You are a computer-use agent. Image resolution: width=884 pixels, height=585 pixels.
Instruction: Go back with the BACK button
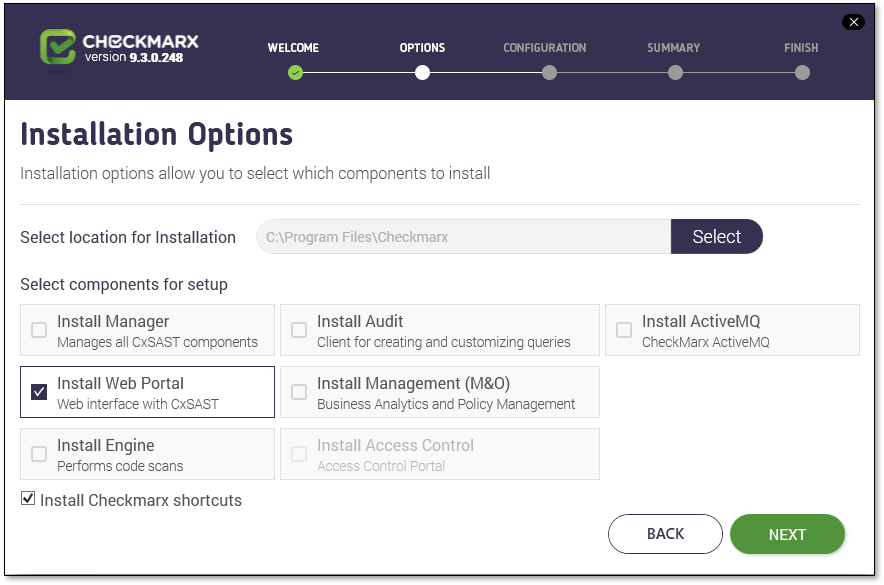(665, 534)
